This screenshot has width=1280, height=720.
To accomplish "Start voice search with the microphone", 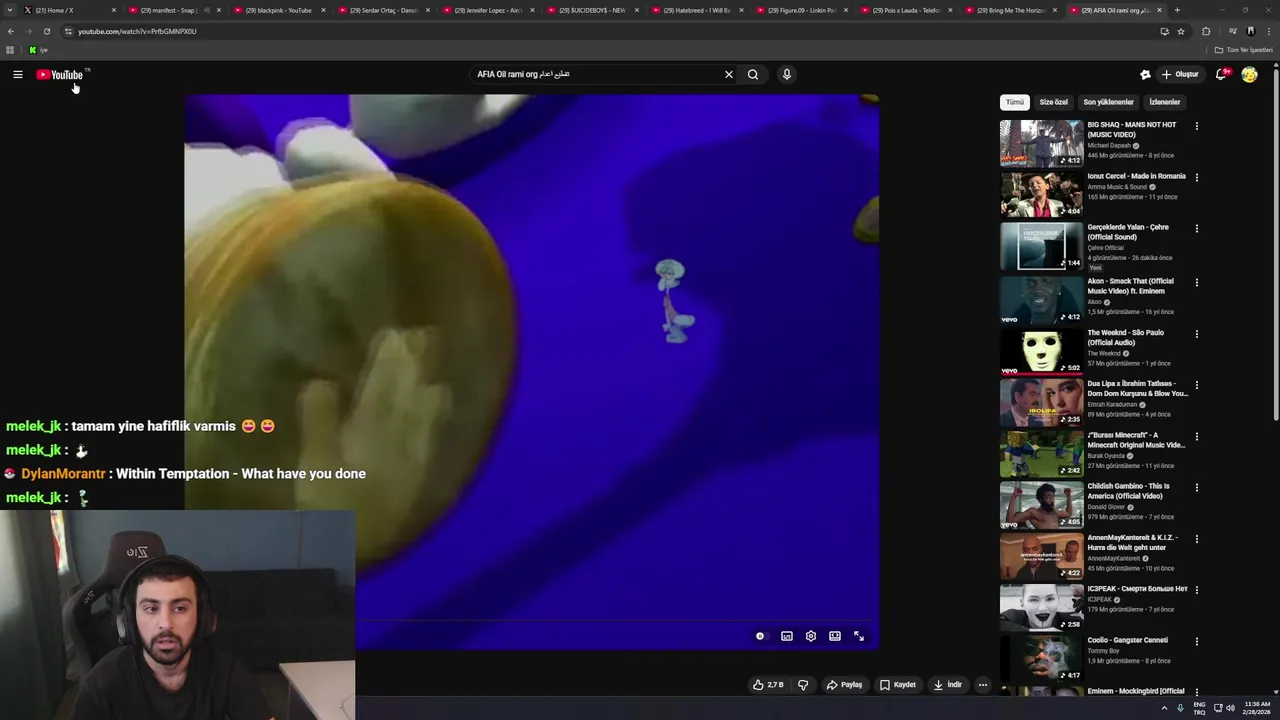I will click(x=787, y=74).
